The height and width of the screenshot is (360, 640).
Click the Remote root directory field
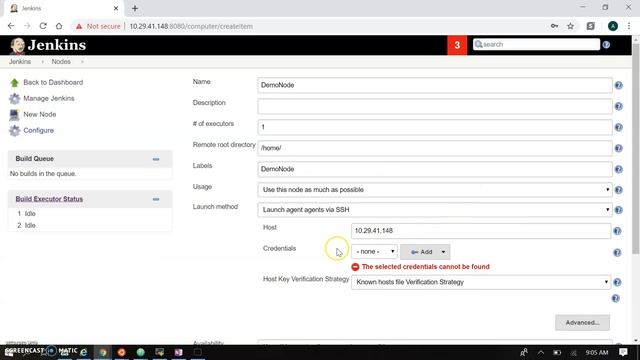[435, 148]
